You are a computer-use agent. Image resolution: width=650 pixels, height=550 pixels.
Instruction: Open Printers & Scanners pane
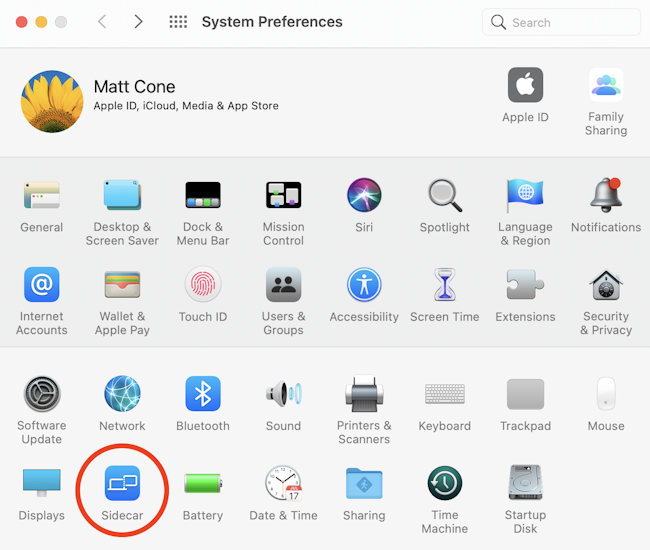tap(364, 394)
